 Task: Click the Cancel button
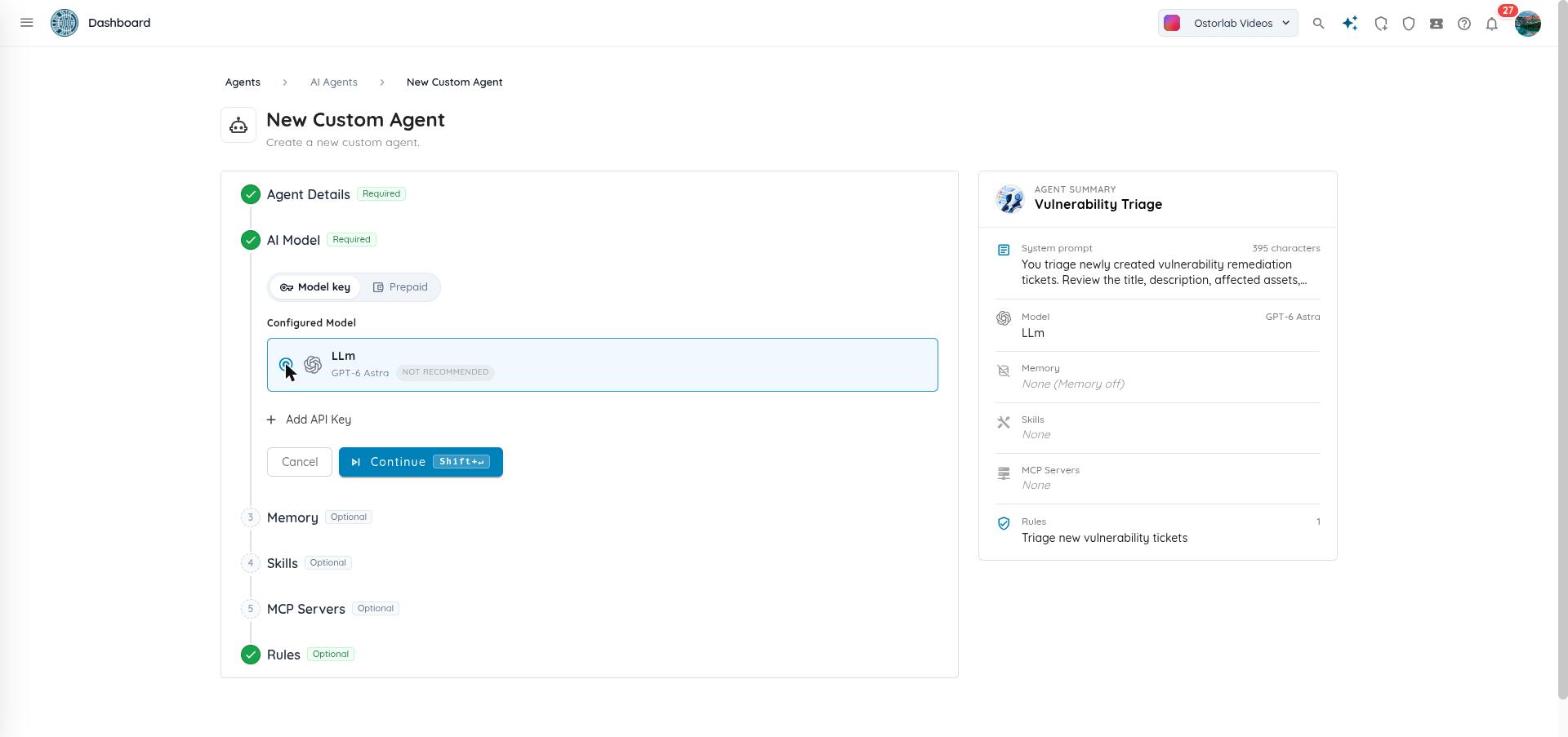point(299,462)
